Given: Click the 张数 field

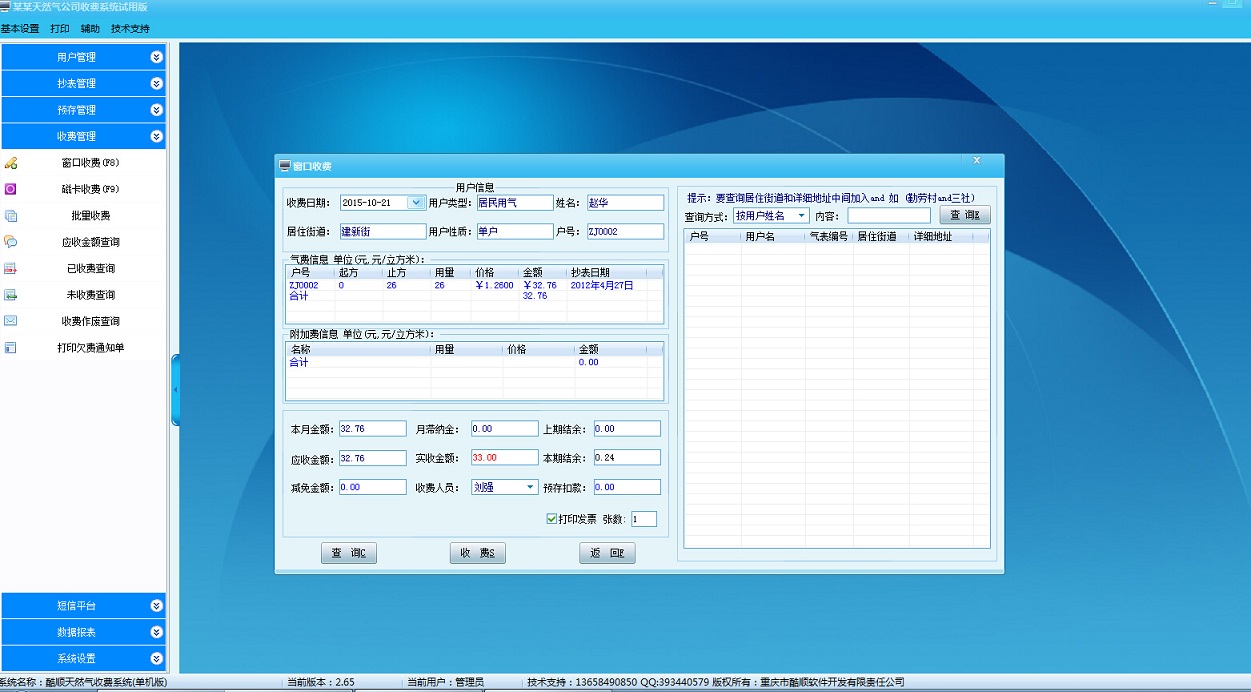Looking at the screenshot, I should 643,519.
